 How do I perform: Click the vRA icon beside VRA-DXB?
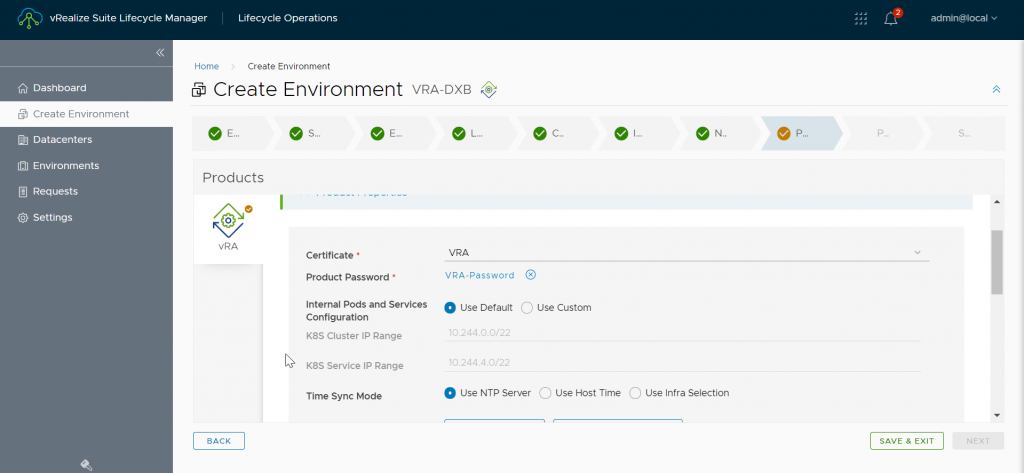coord(488,90)
